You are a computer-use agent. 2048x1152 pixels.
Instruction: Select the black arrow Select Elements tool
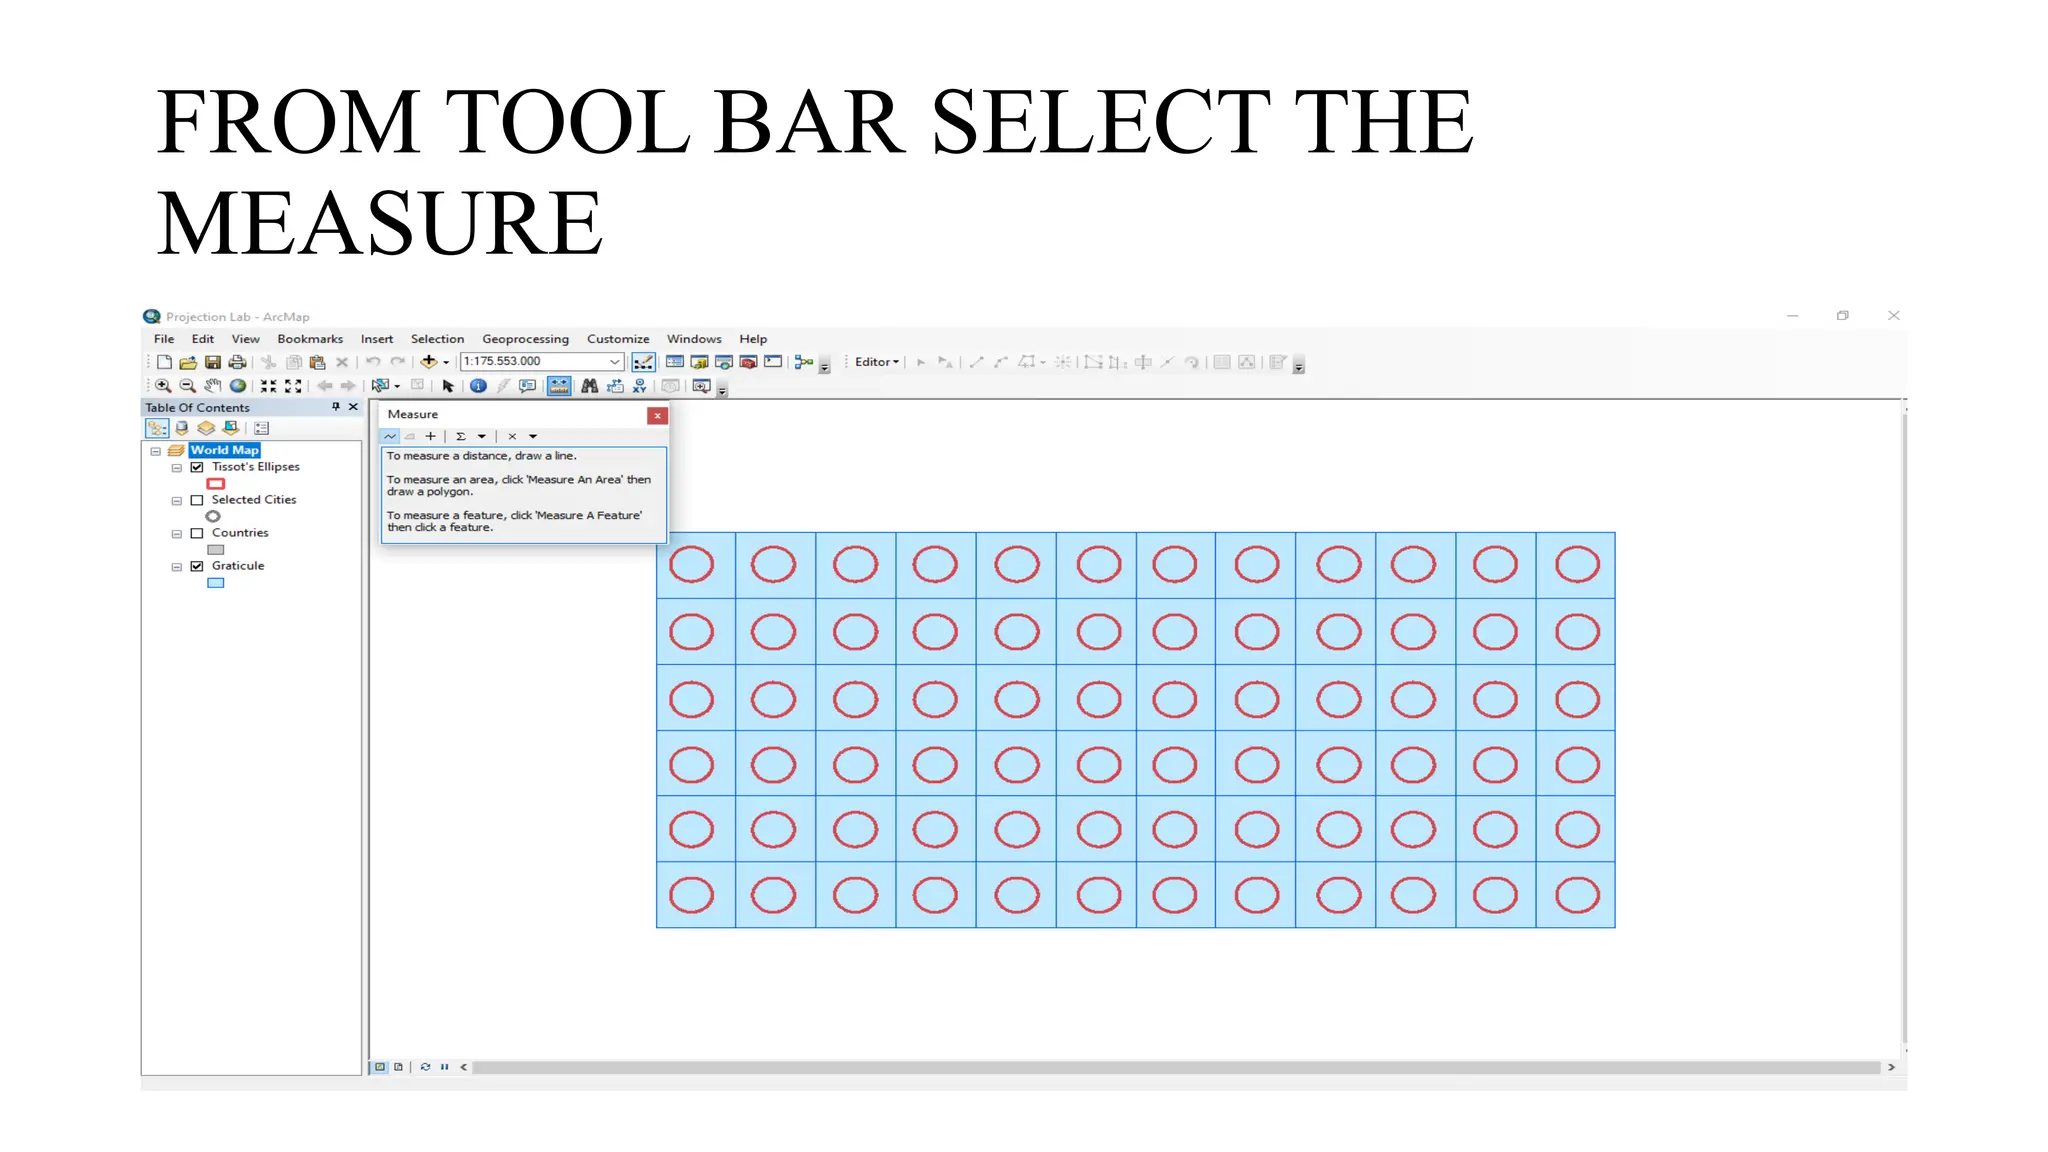pos(448,386)
